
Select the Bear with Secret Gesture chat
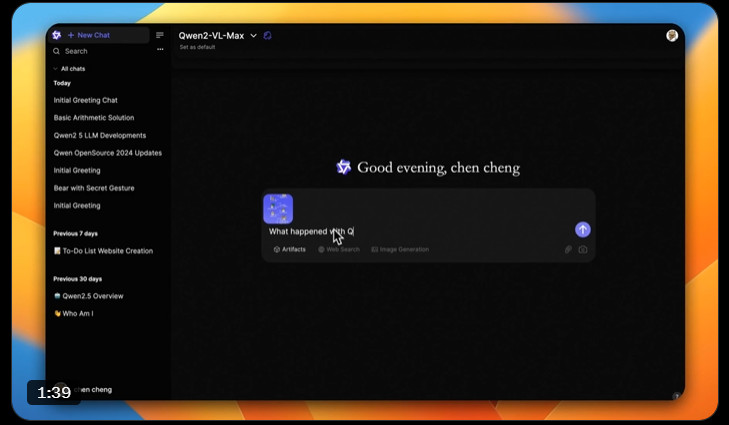[x=94, y=188]
